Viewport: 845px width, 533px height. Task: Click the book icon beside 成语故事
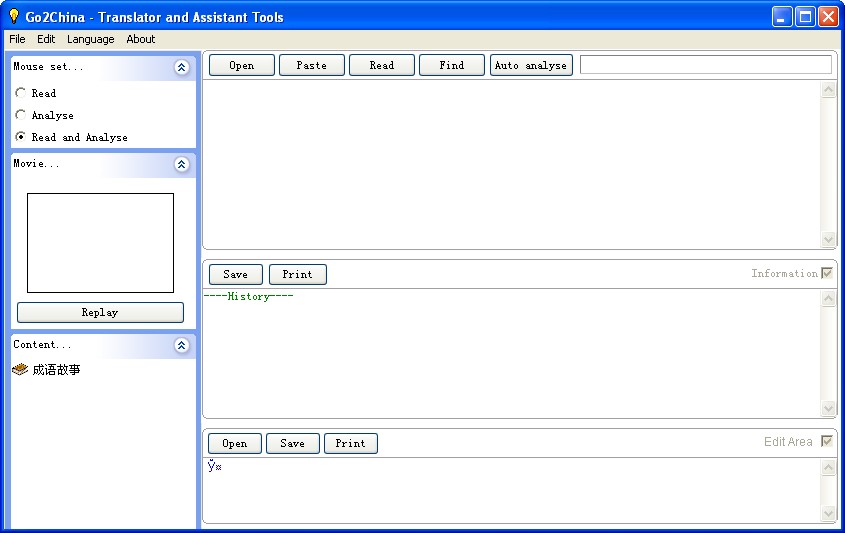[x=20, y=369]
